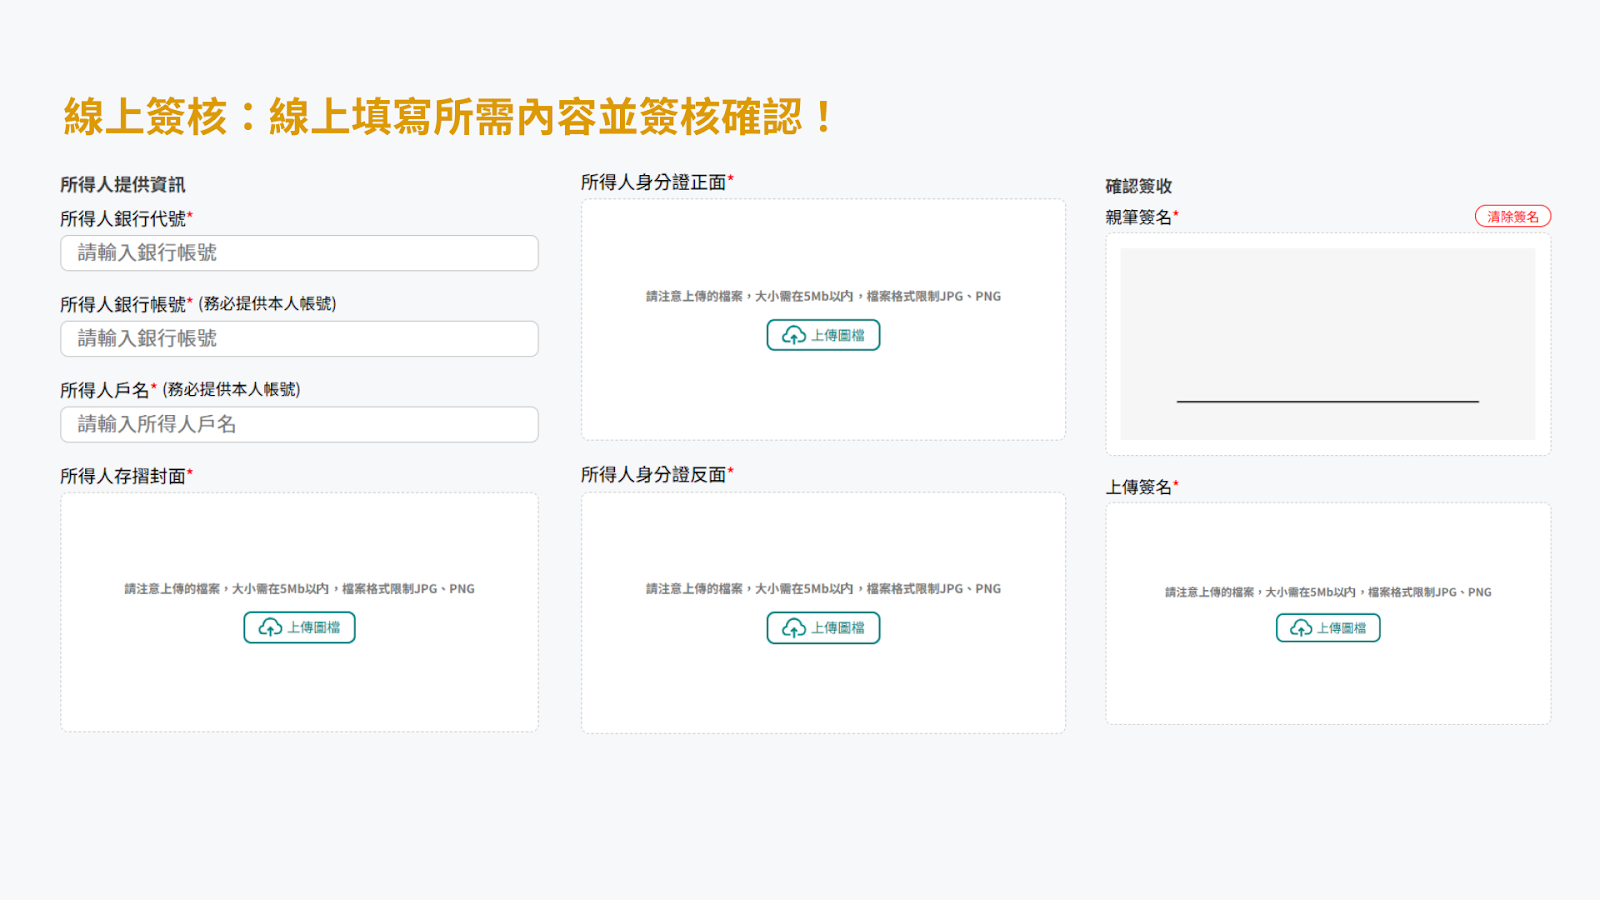This screenshot has width=1600, height=900.
Task: Focus the 所得人銀行帳號 input field
Action: (299, 339)
